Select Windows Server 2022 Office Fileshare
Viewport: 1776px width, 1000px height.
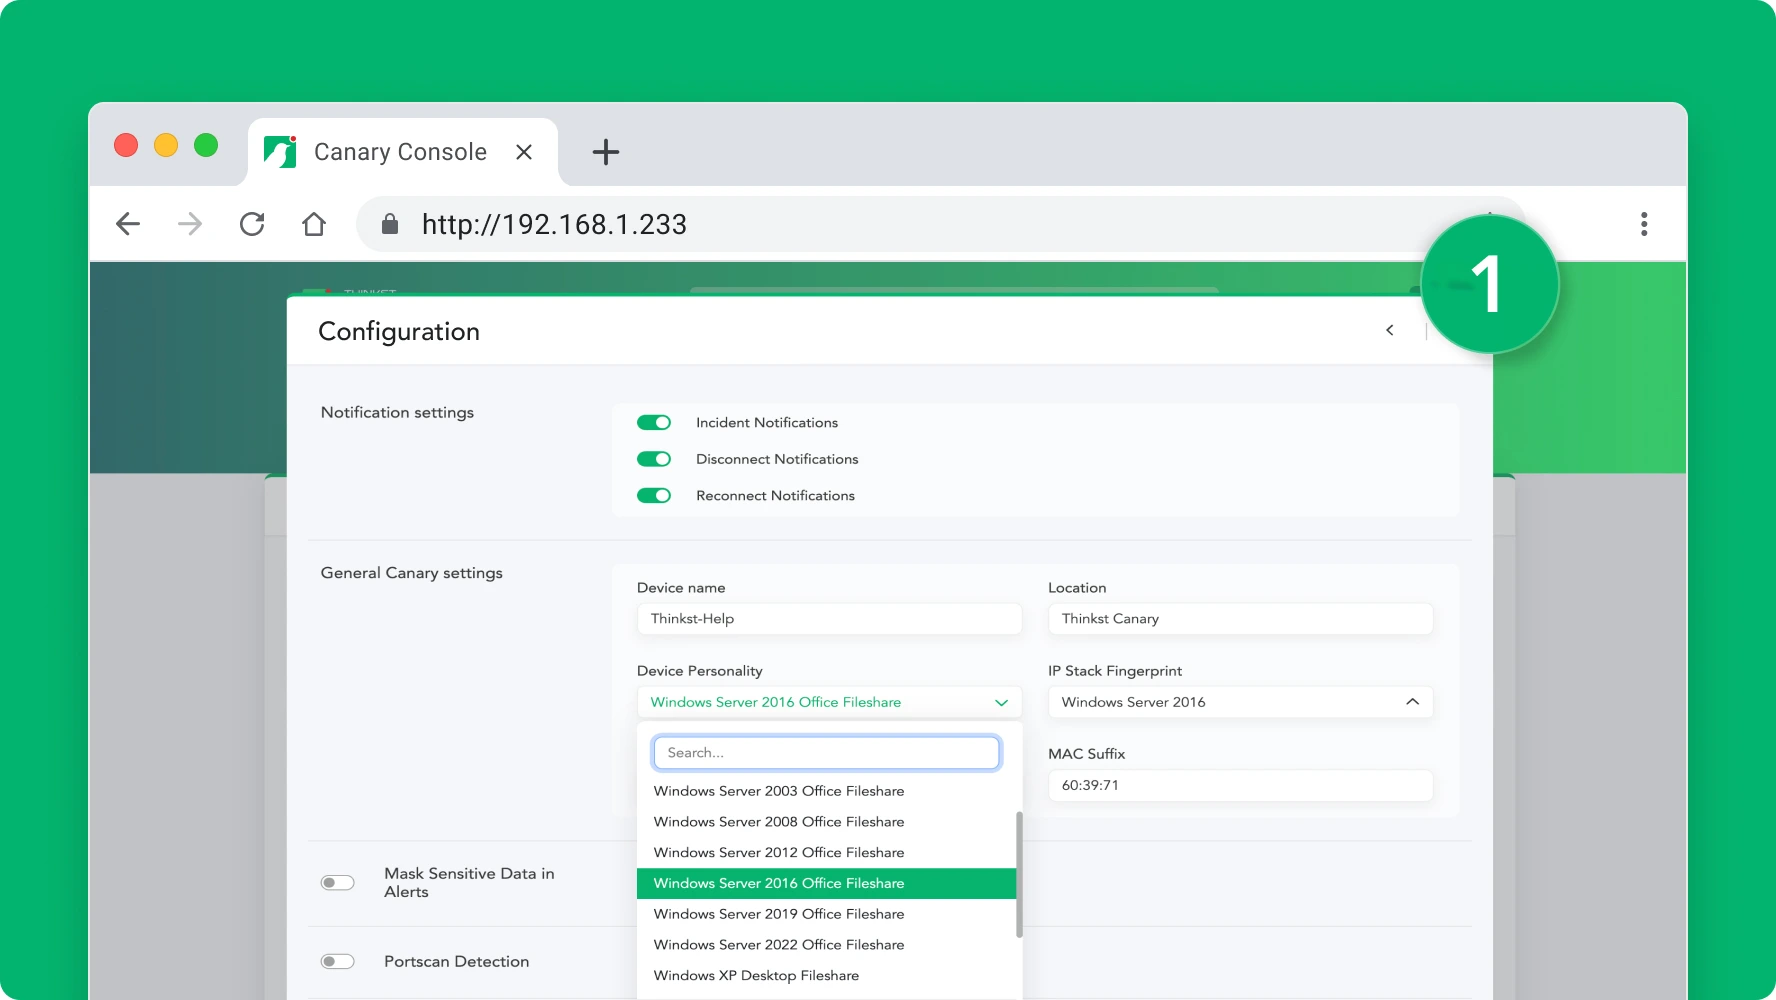coord(826,945)
